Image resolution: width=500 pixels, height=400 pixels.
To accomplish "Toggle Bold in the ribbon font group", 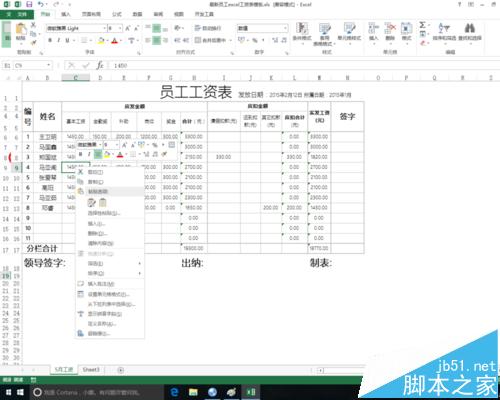I will [x=50, y=40].
